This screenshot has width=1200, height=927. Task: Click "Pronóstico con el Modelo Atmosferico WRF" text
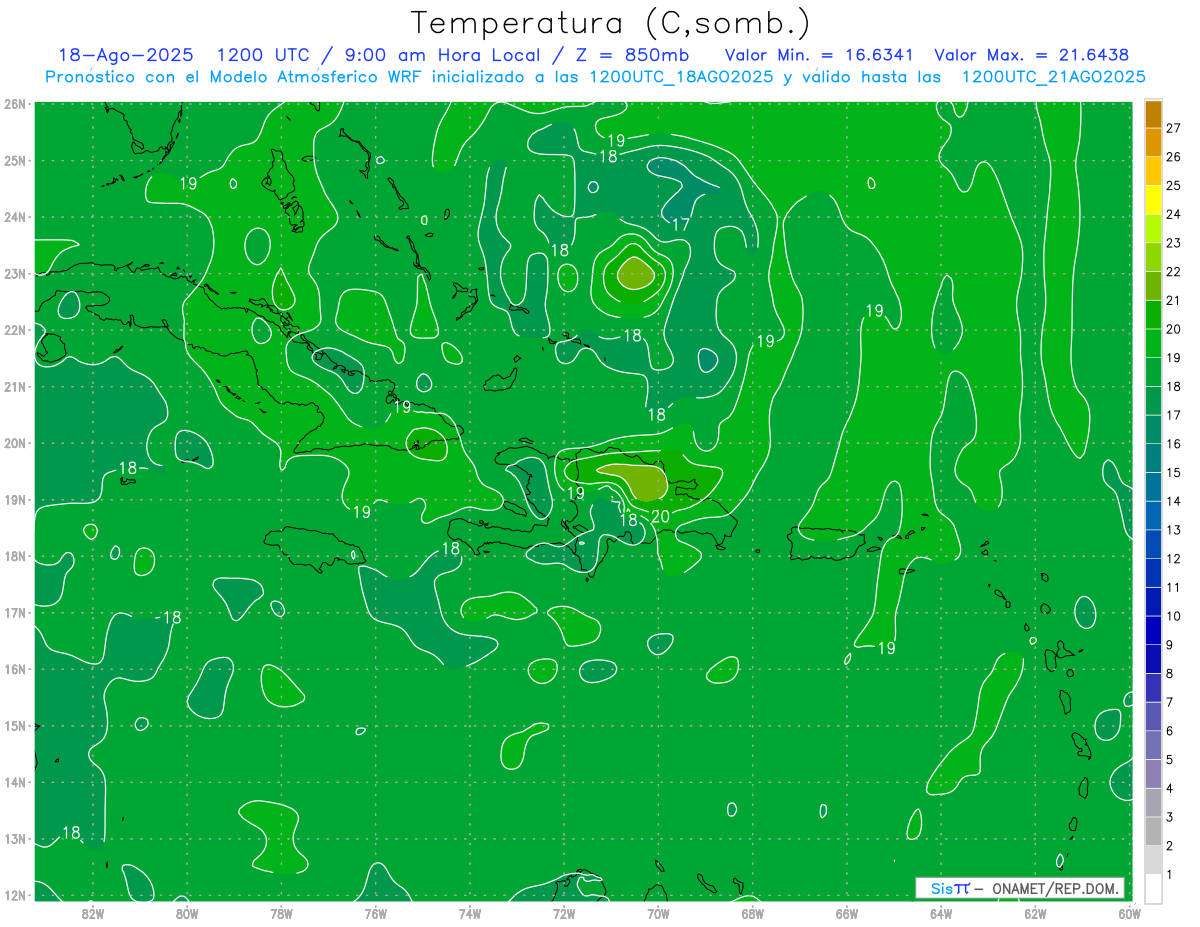point(234,77)
